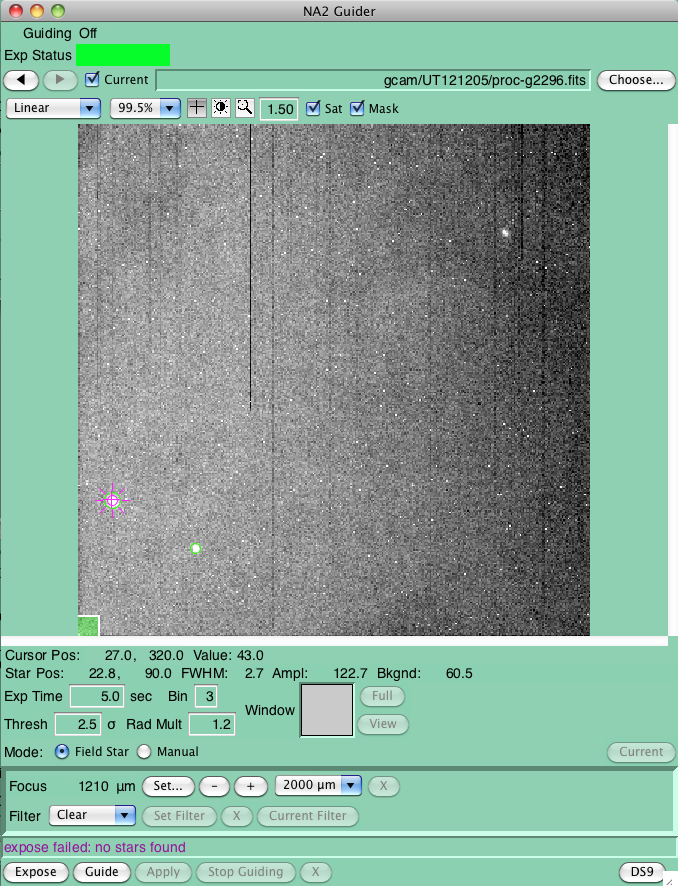Click the Apply button
678x886 pixels.
point(163,872)
